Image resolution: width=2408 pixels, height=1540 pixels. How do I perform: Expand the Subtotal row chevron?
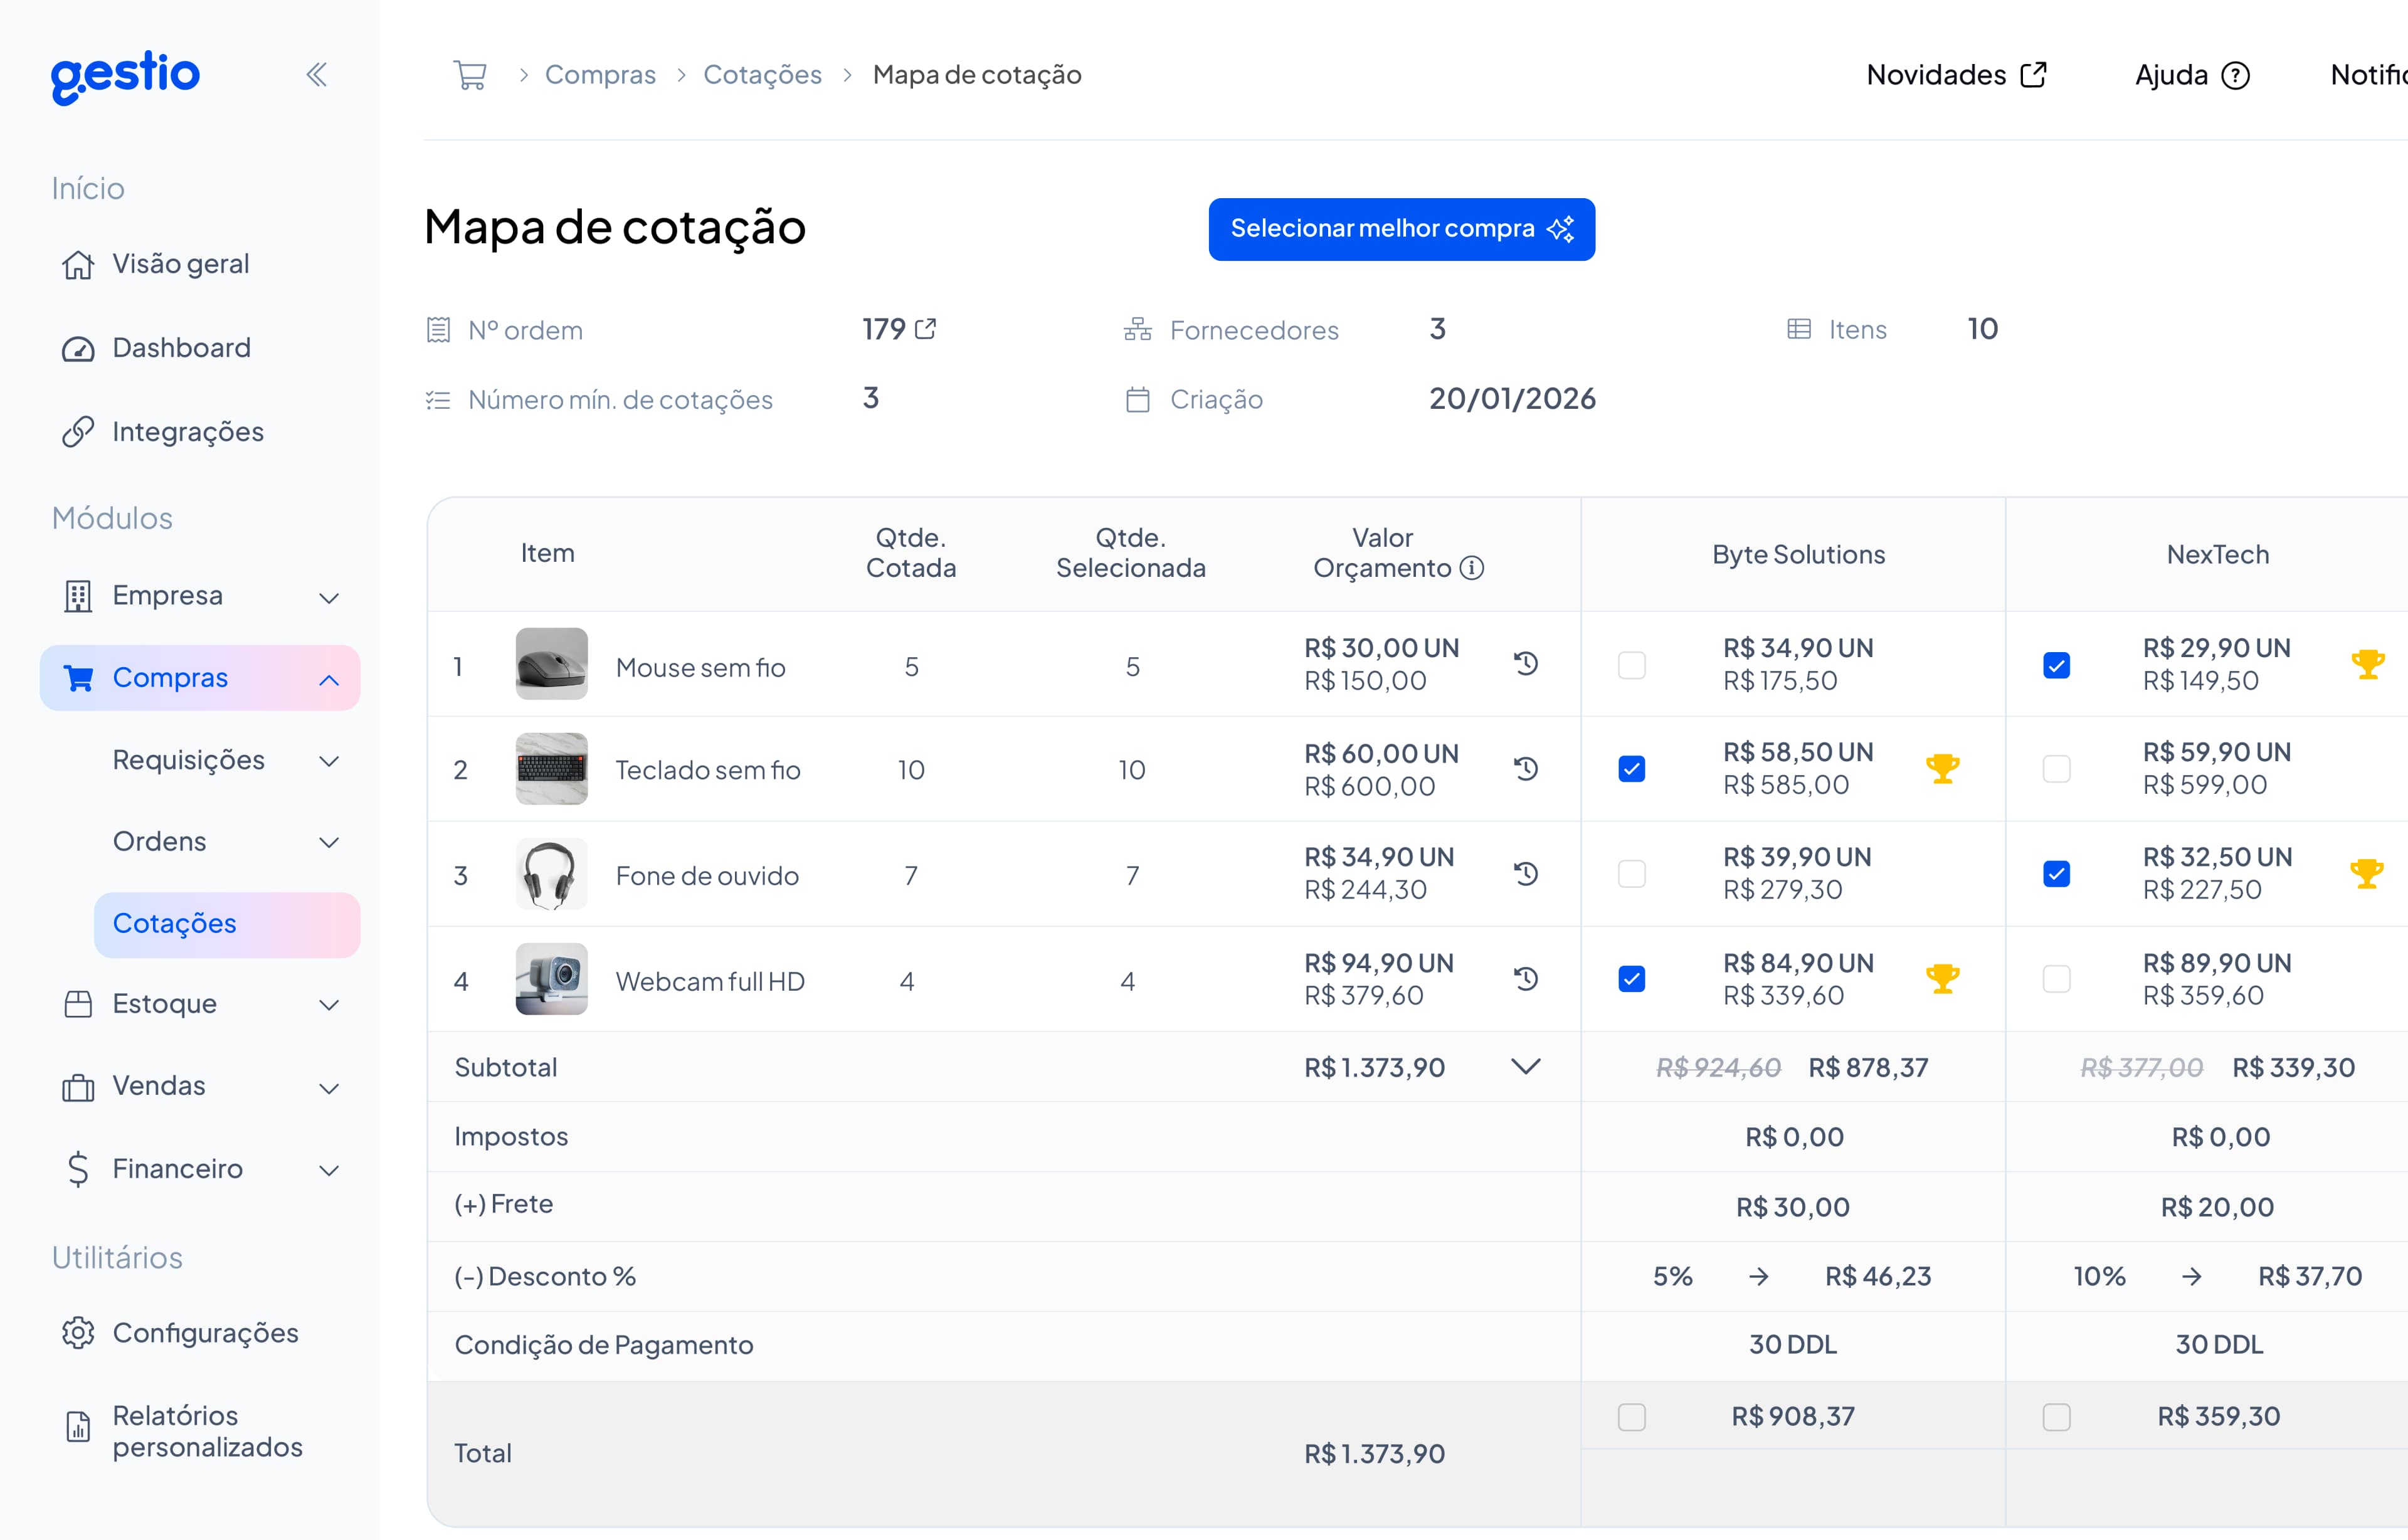(1526, 1066)
